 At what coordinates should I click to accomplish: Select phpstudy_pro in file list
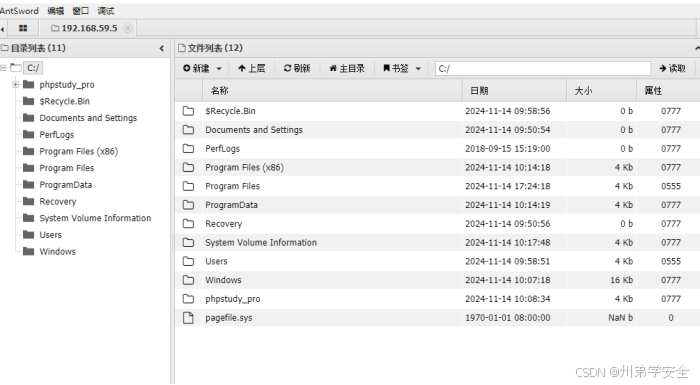click(x=233, y=299)
